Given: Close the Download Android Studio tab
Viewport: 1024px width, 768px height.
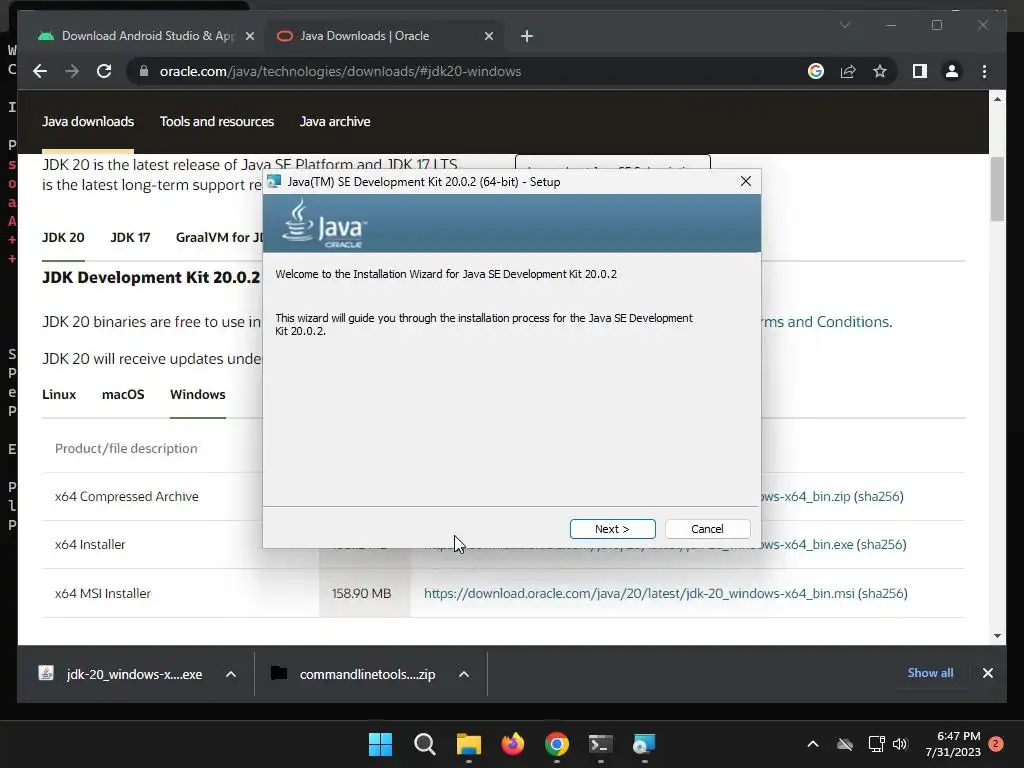Looking at the screenshot, I should pos(249,37).
